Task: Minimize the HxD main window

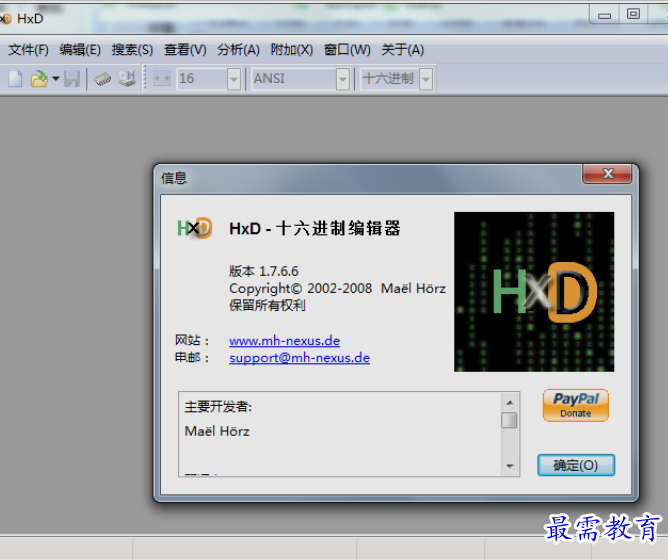Action: pos(604,15)
